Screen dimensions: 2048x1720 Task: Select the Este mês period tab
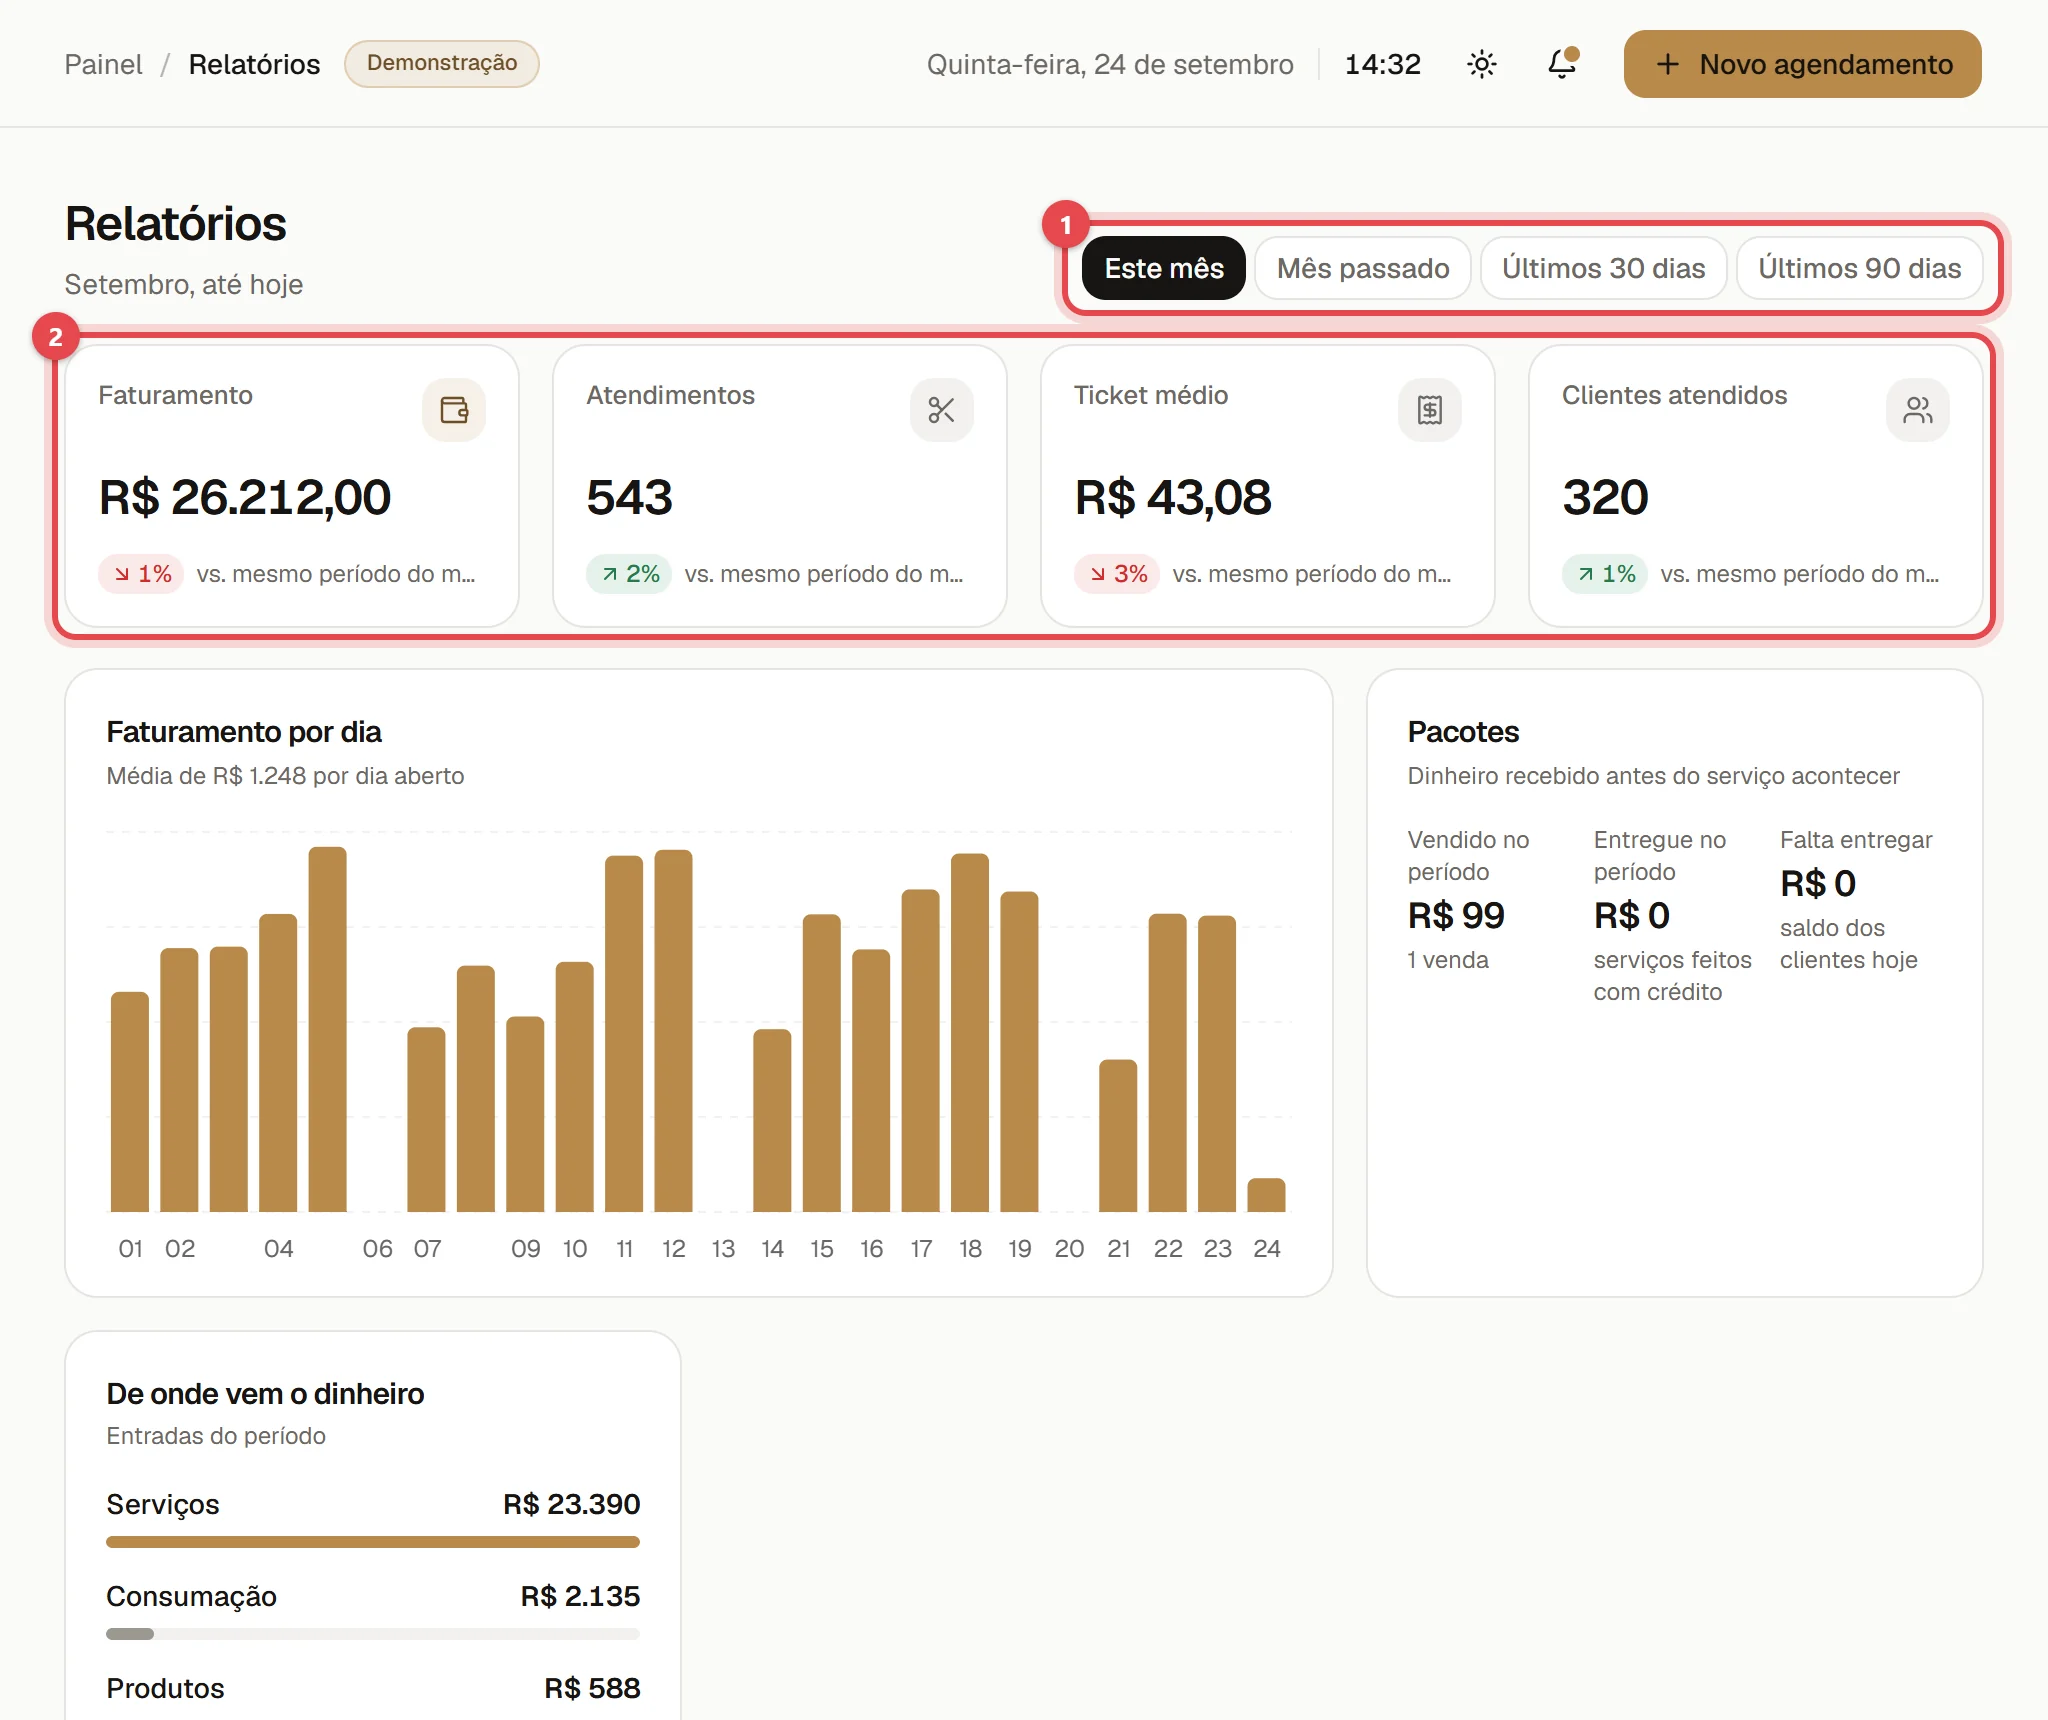click(x=1164, y=268)
